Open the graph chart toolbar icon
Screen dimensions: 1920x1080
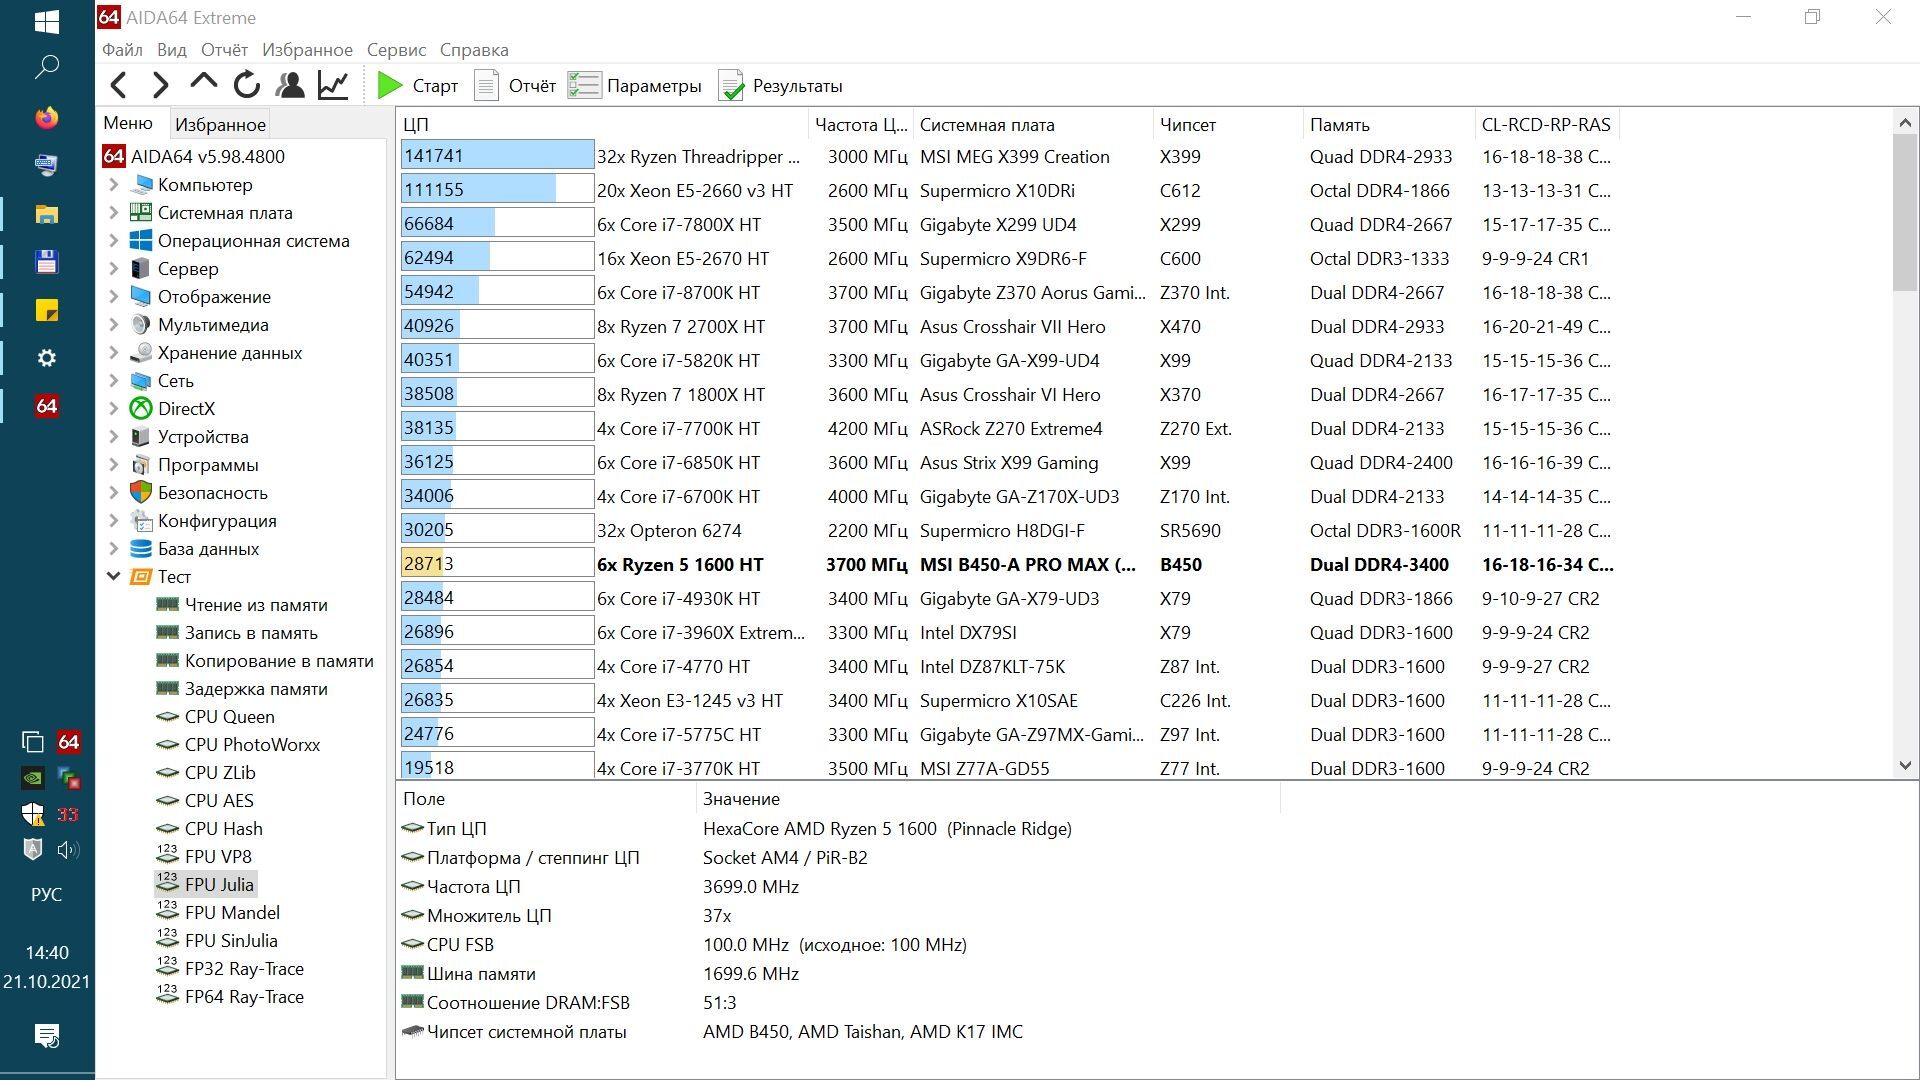(x=333, y=86)
